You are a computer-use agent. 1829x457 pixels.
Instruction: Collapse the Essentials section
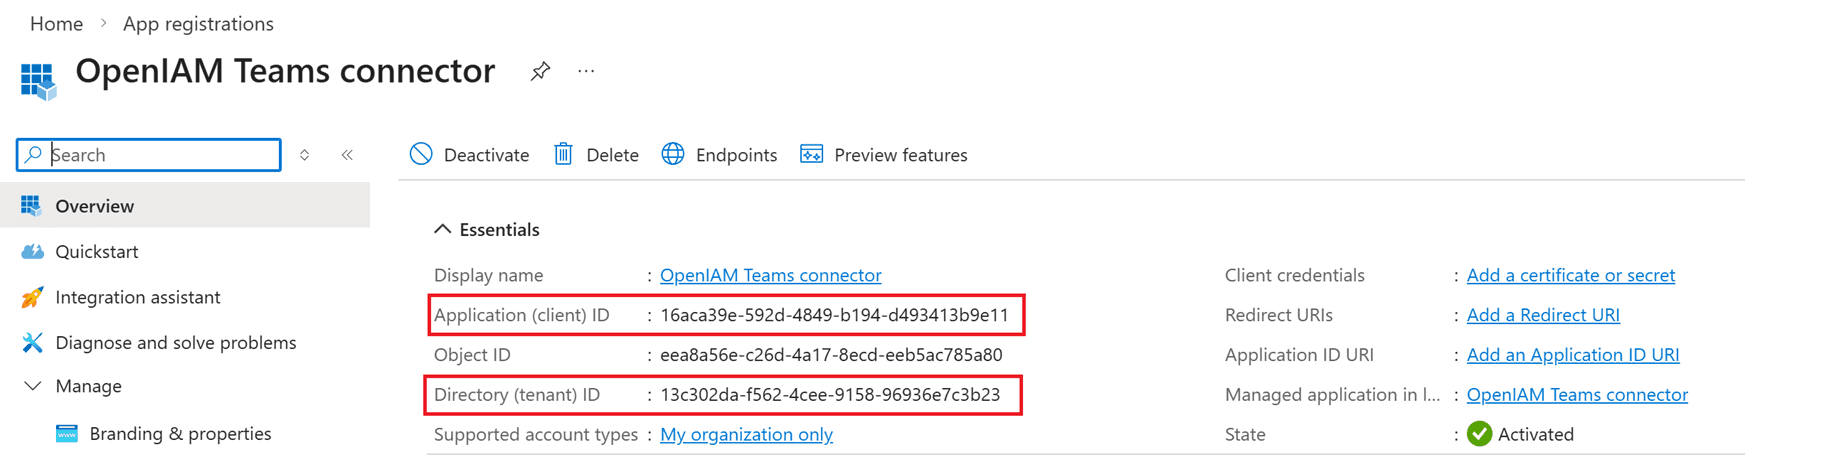(x=442, y=230)
